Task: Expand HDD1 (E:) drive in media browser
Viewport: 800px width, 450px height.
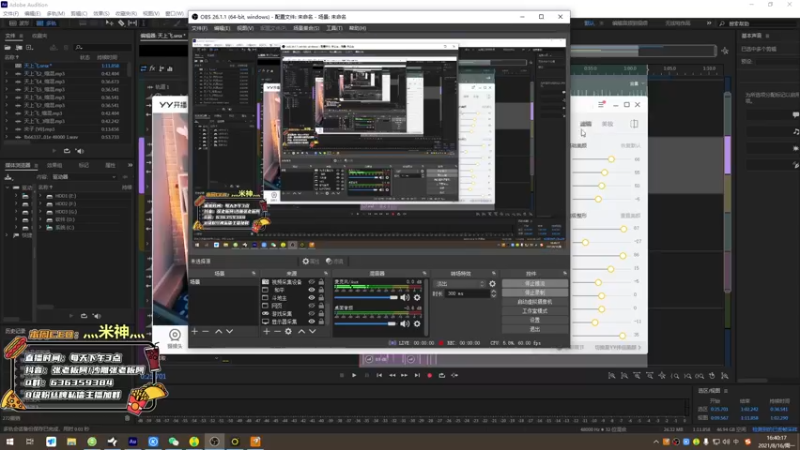Action: [x=41, y=196]
